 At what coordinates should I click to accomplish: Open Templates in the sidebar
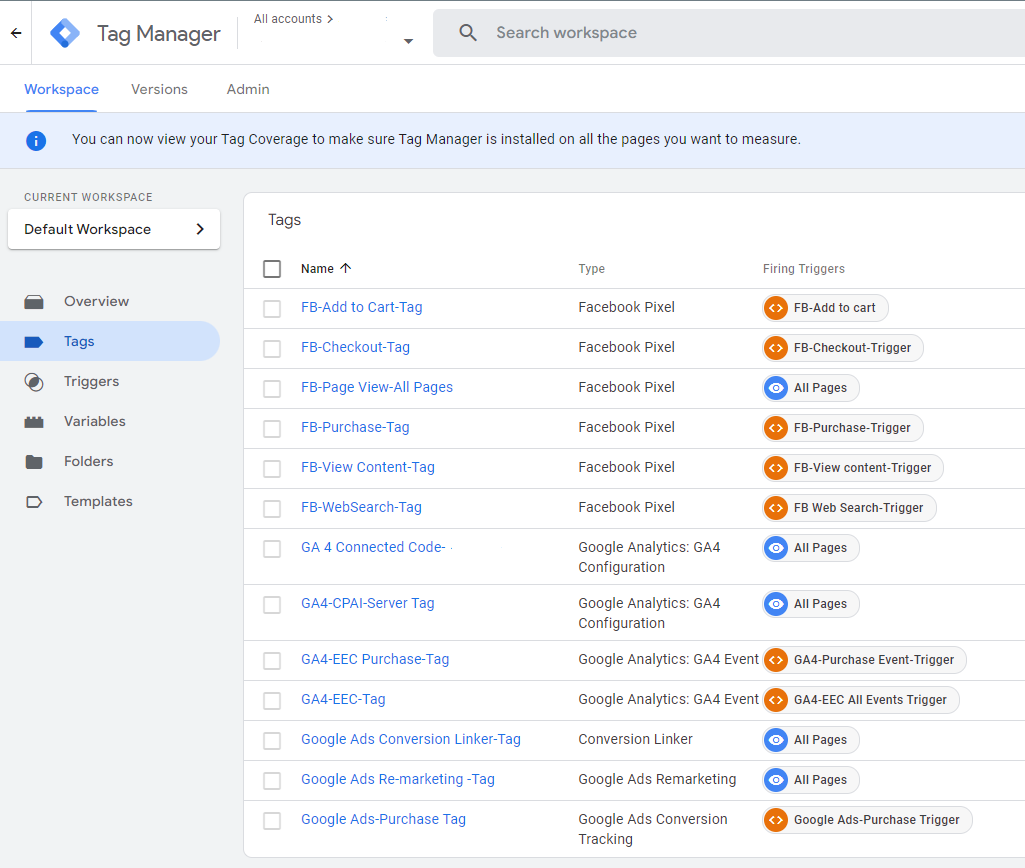pos(110,501)
